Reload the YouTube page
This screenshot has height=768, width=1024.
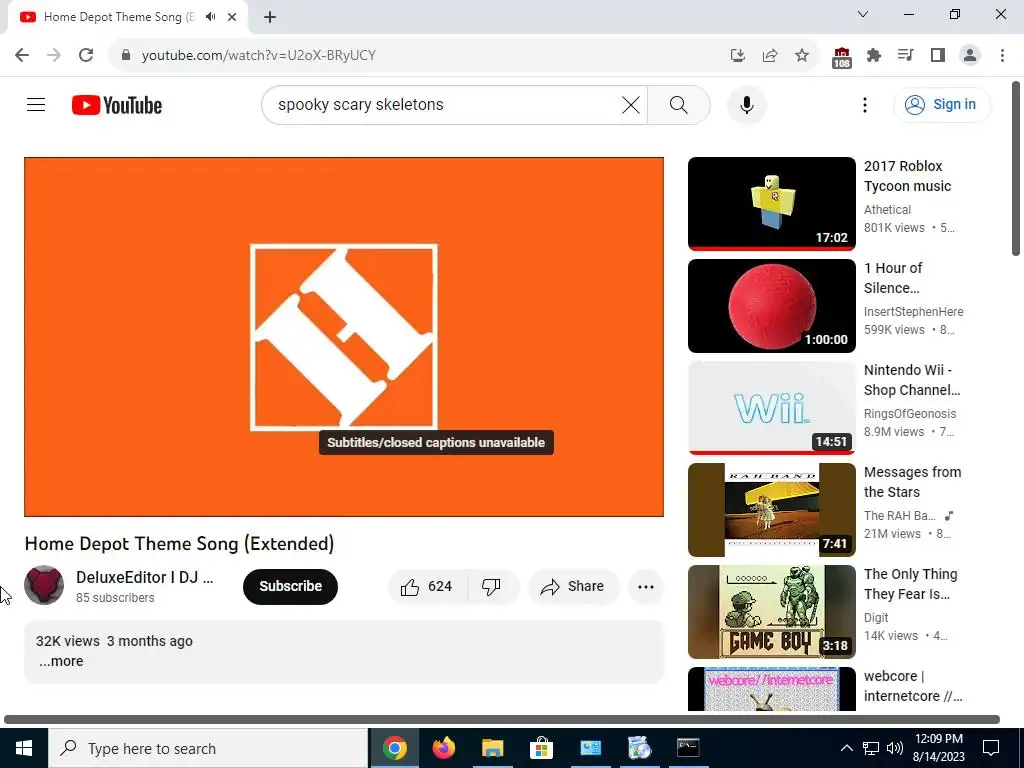tap(86, 55)
